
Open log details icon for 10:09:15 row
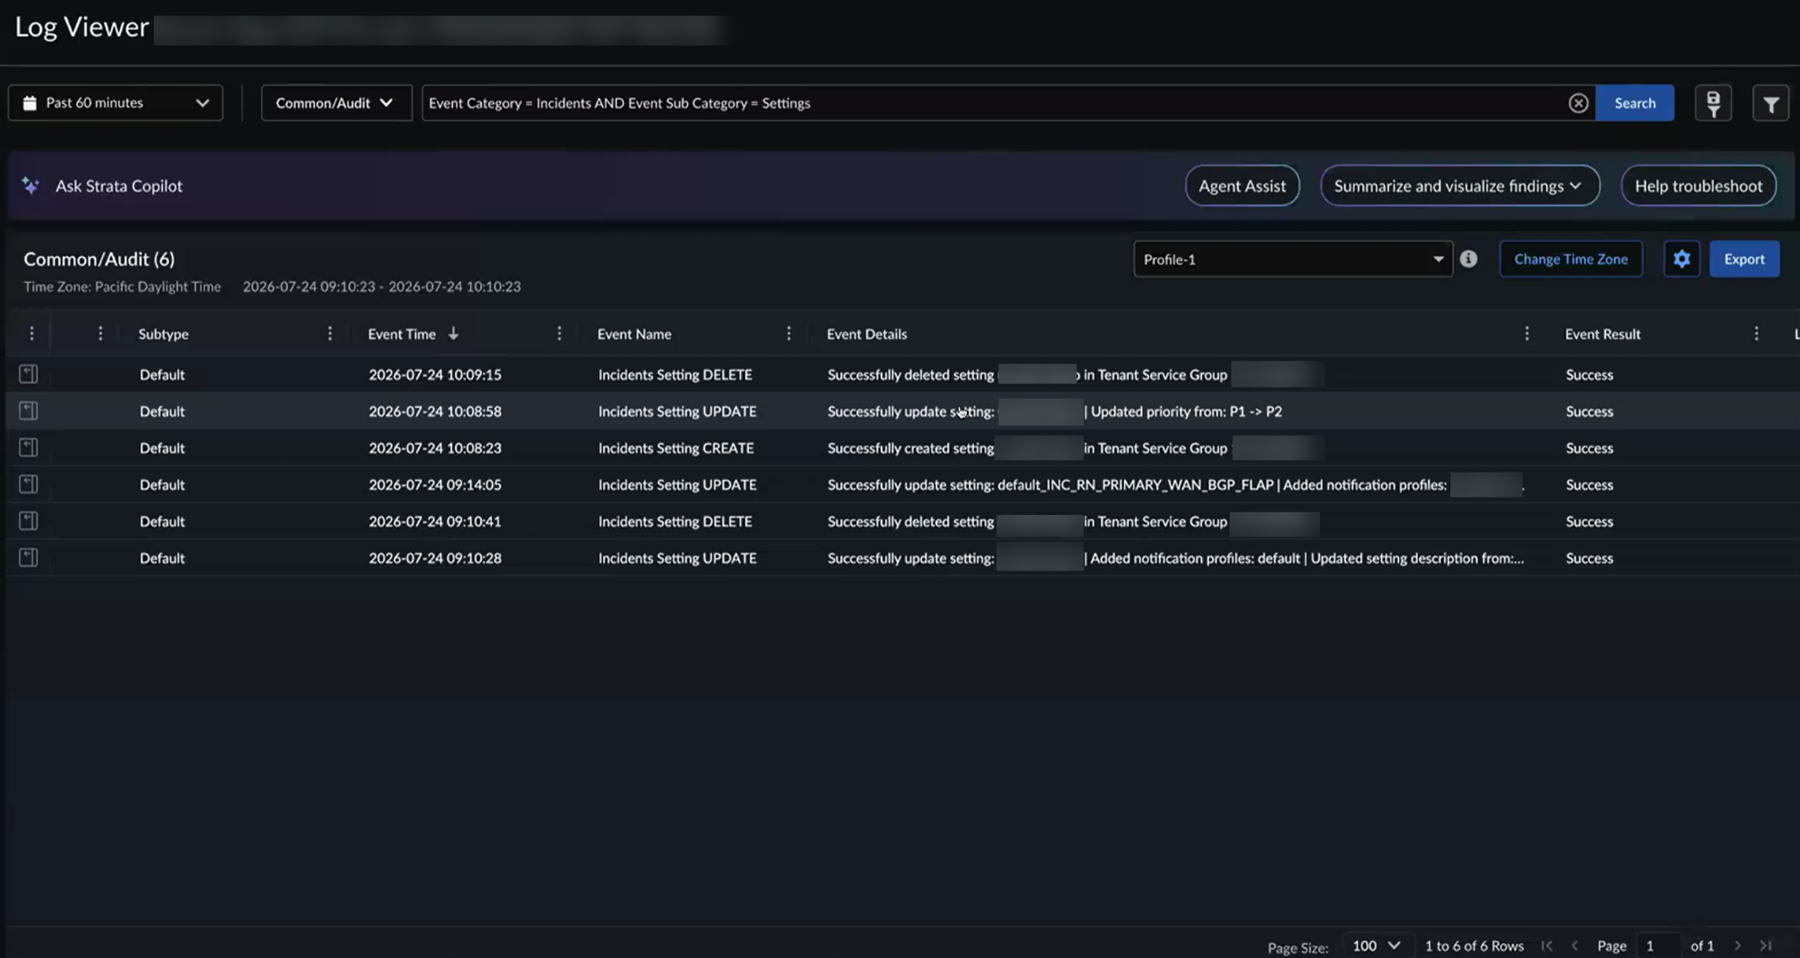[x=28, y=374]
